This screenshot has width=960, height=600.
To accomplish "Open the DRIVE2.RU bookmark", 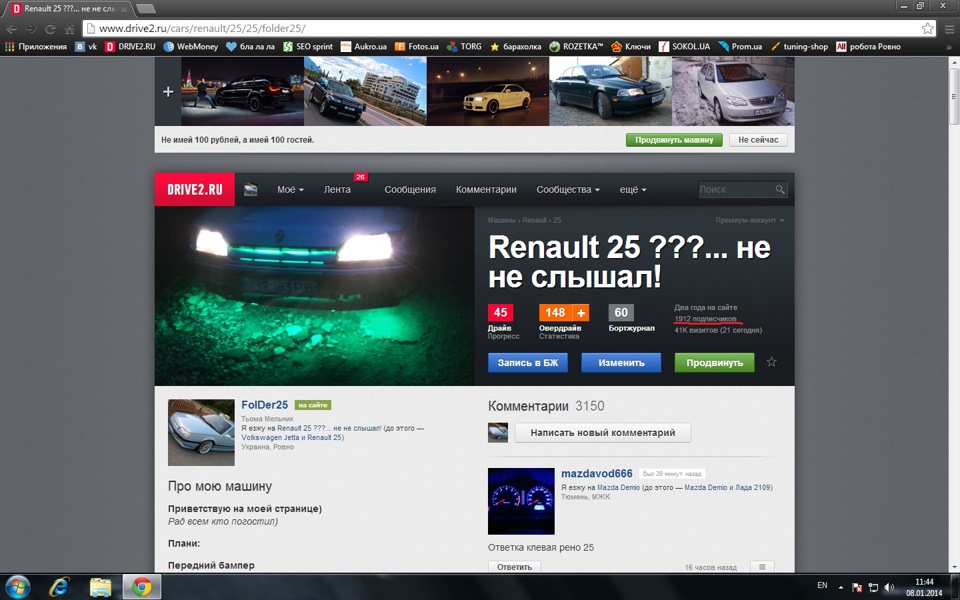I will pyautogui.click(x=130, y=47).
